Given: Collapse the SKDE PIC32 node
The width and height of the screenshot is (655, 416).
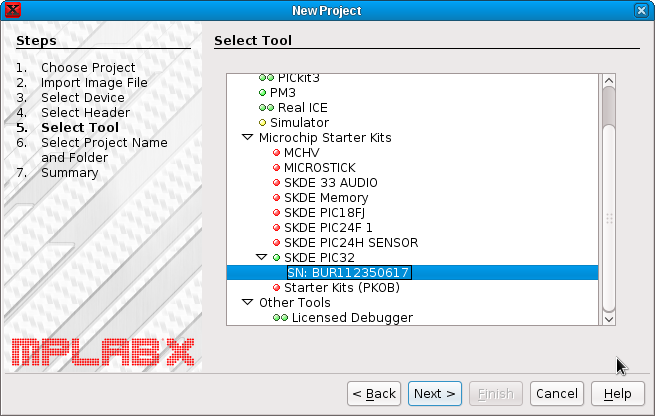Looking at the screenshot, I should point(261,257).
